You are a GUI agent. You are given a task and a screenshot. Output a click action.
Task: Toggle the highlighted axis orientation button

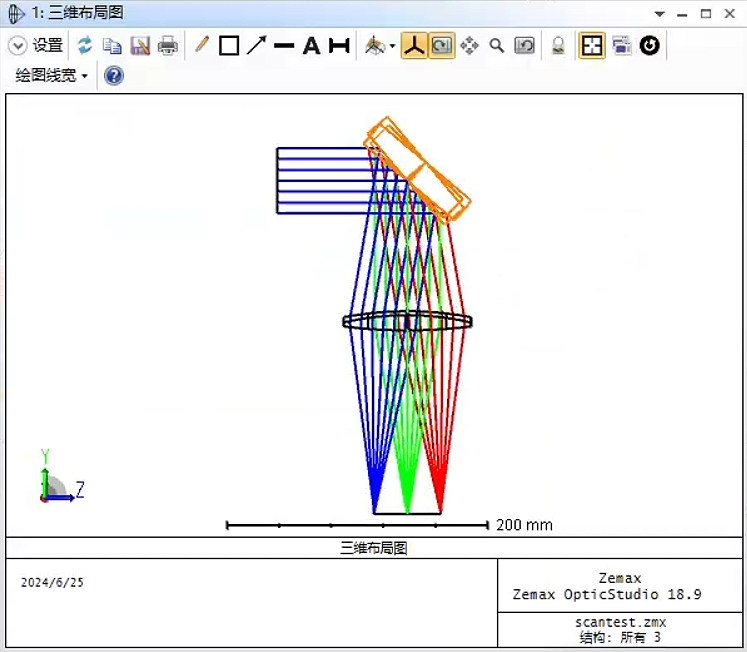coord(415,45)
